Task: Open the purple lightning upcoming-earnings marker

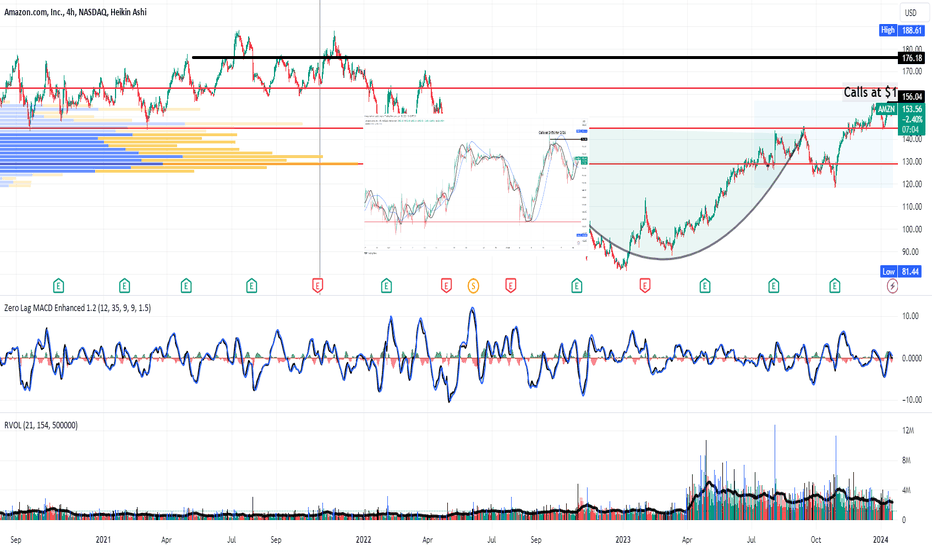Action: pyautogui.click(x=892, y=286)
